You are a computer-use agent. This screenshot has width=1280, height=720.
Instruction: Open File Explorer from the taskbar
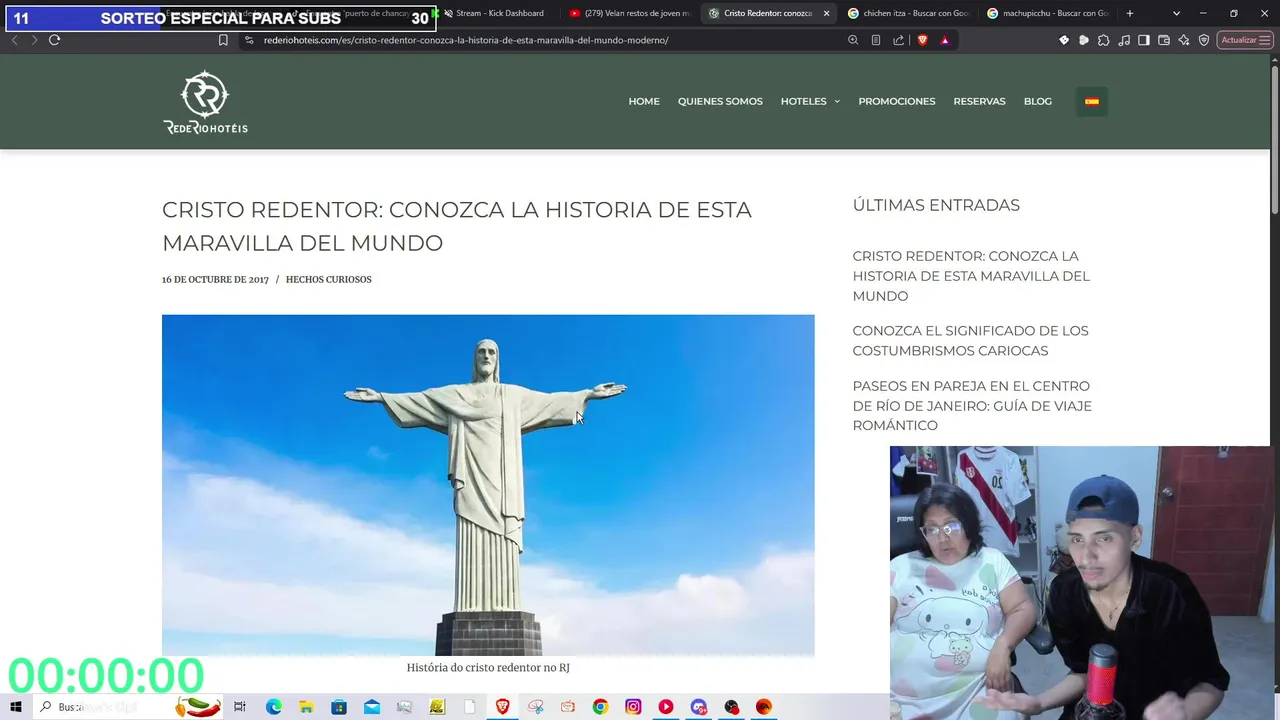click(x=306, y=707)
